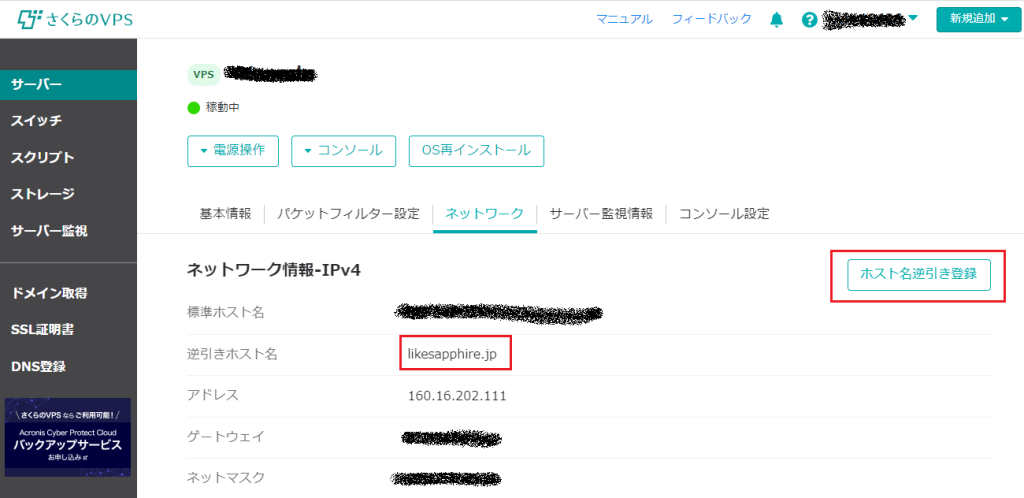Select スクリプト in the sidebar
This screenshot has height=498, width=1024.
coord(42,158)
